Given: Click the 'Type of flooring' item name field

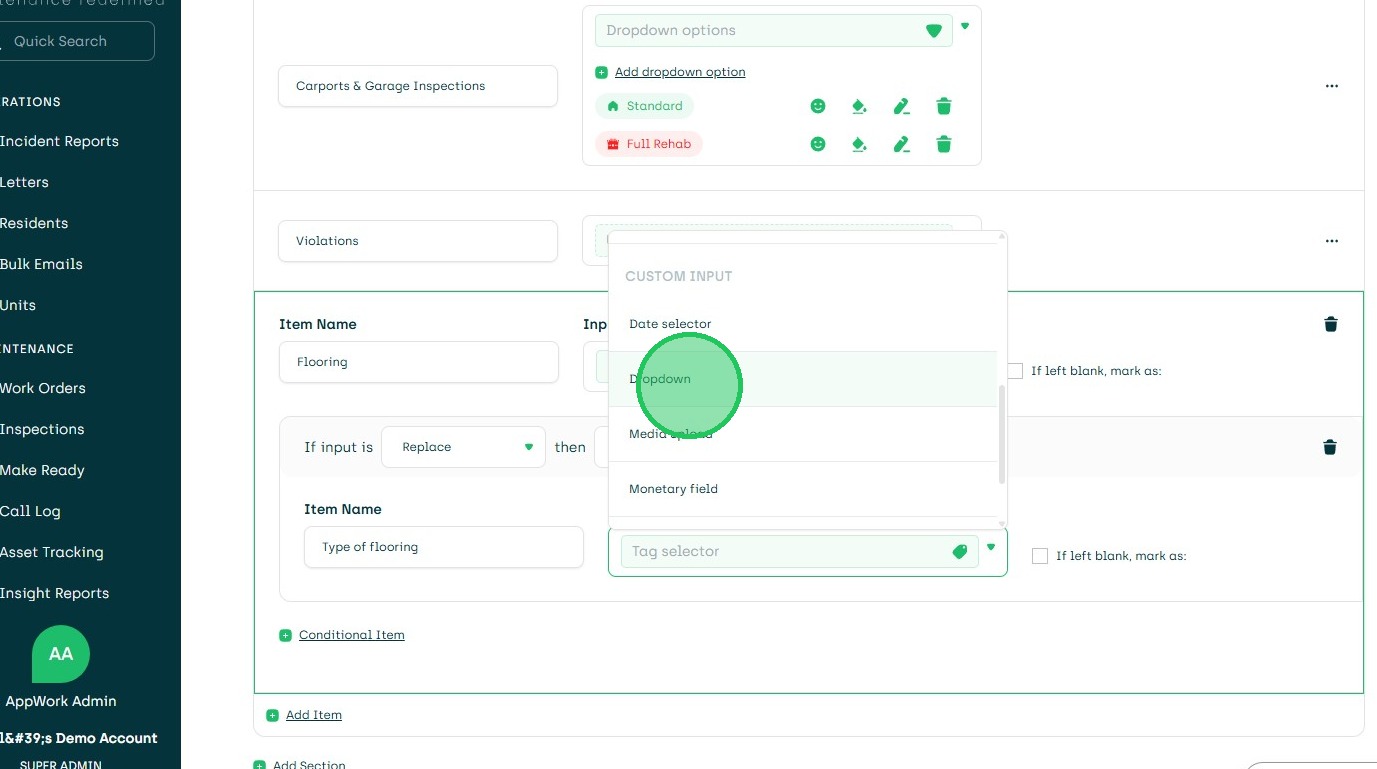Looking at the screenshot, I should (x=443, y=547).
